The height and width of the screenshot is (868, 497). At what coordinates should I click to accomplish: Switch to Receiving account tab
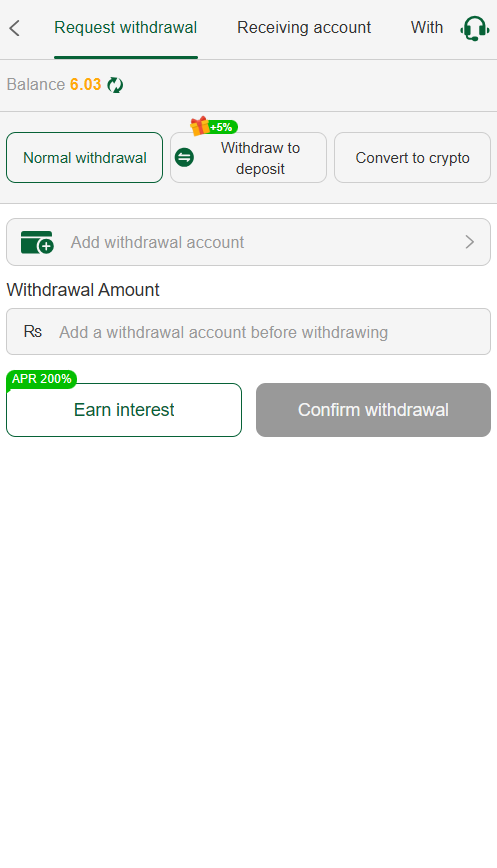304,28
